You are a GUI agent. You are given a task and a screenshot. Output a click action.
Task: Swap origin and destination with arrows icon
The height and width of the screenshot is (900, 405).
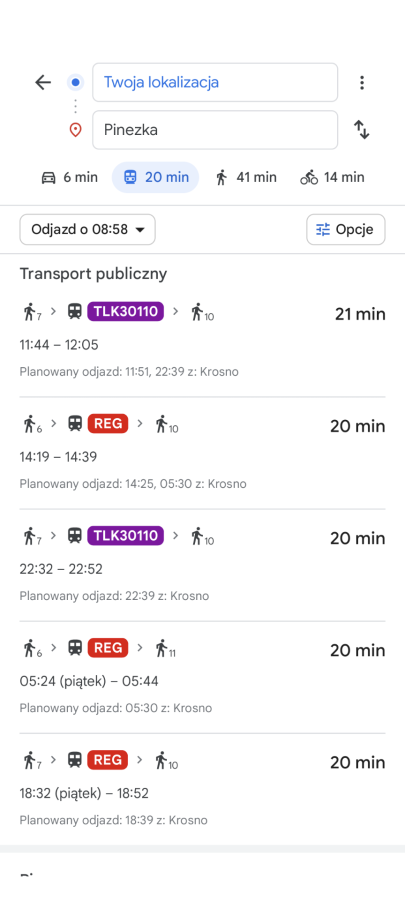pos(361,130)
